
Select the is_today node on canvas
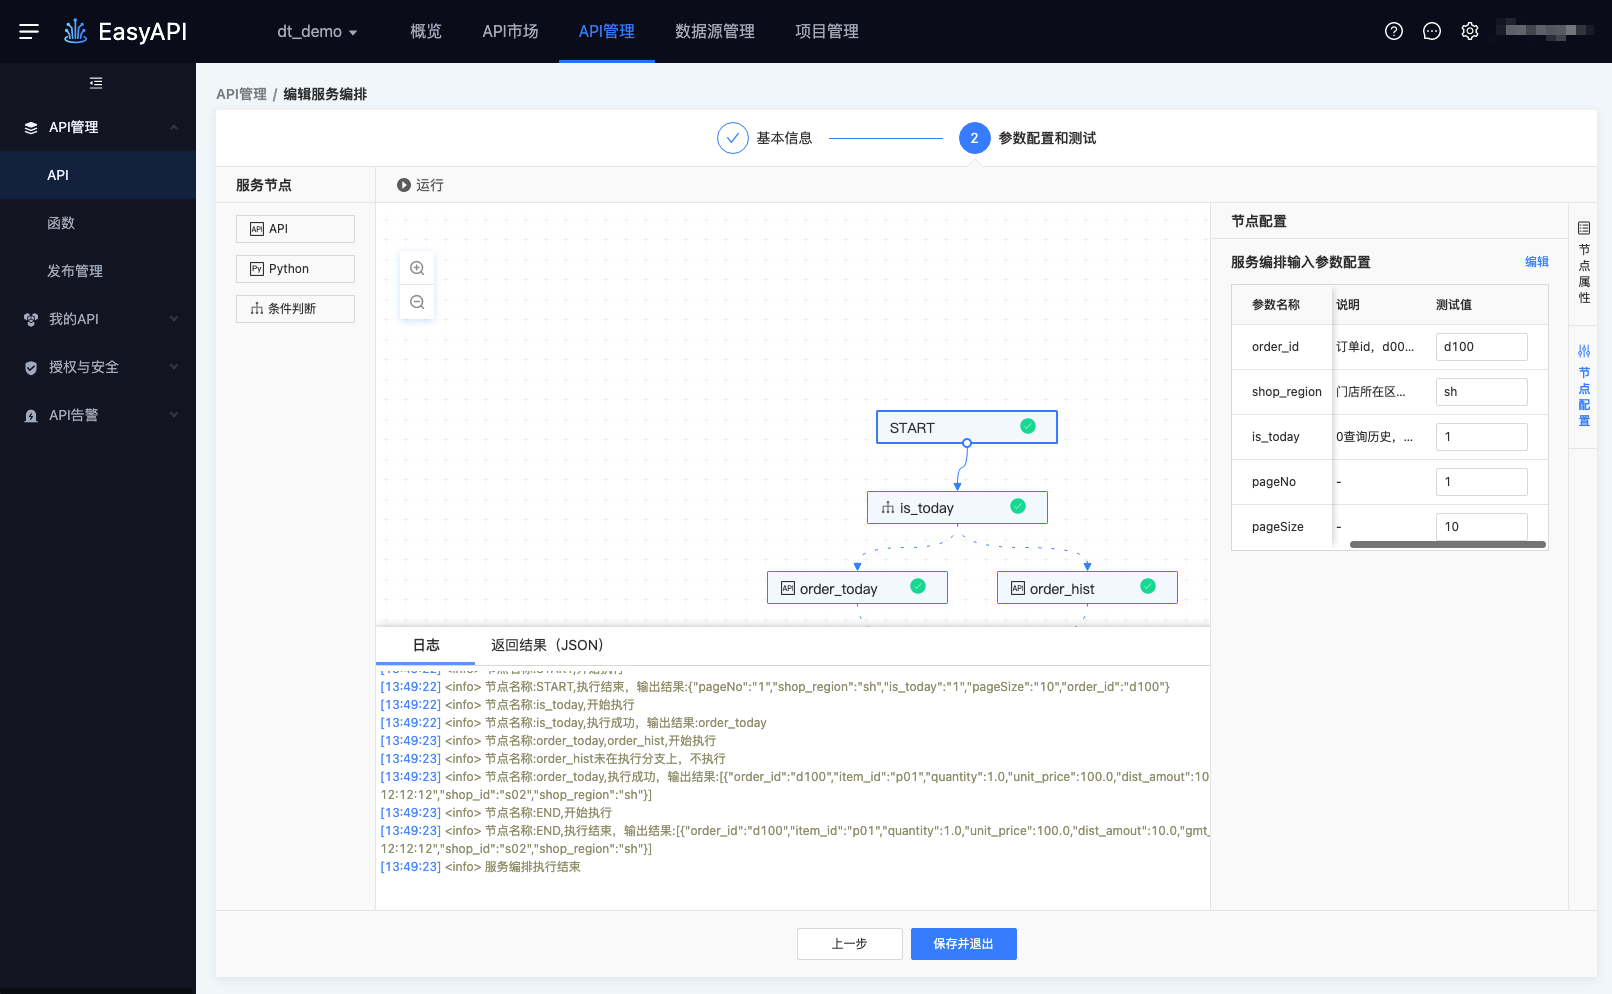(x=957, y=507)
